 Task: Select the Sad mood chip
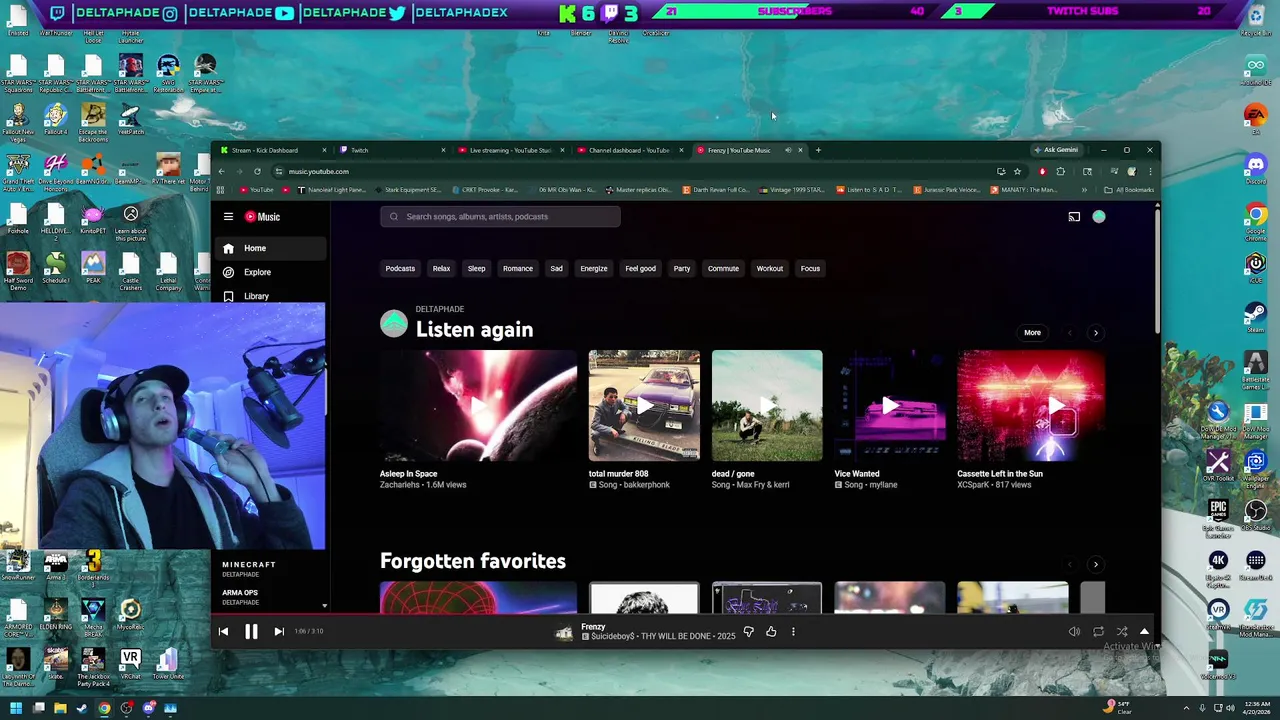point(556,268)
